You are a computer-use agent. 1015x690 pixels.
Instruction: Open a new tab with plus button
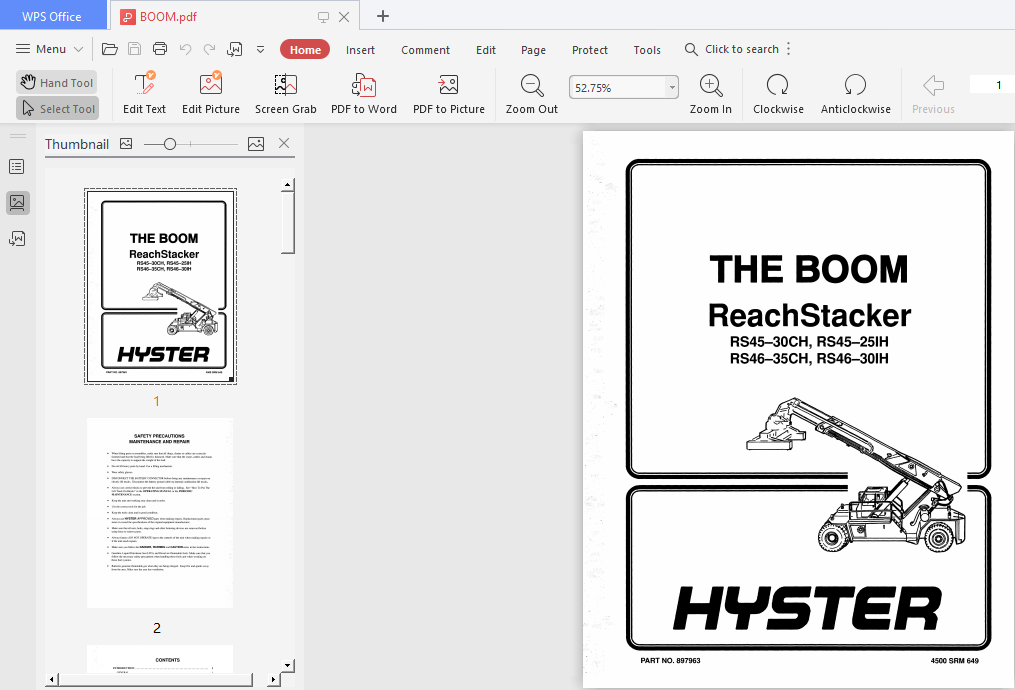[383, 16]
